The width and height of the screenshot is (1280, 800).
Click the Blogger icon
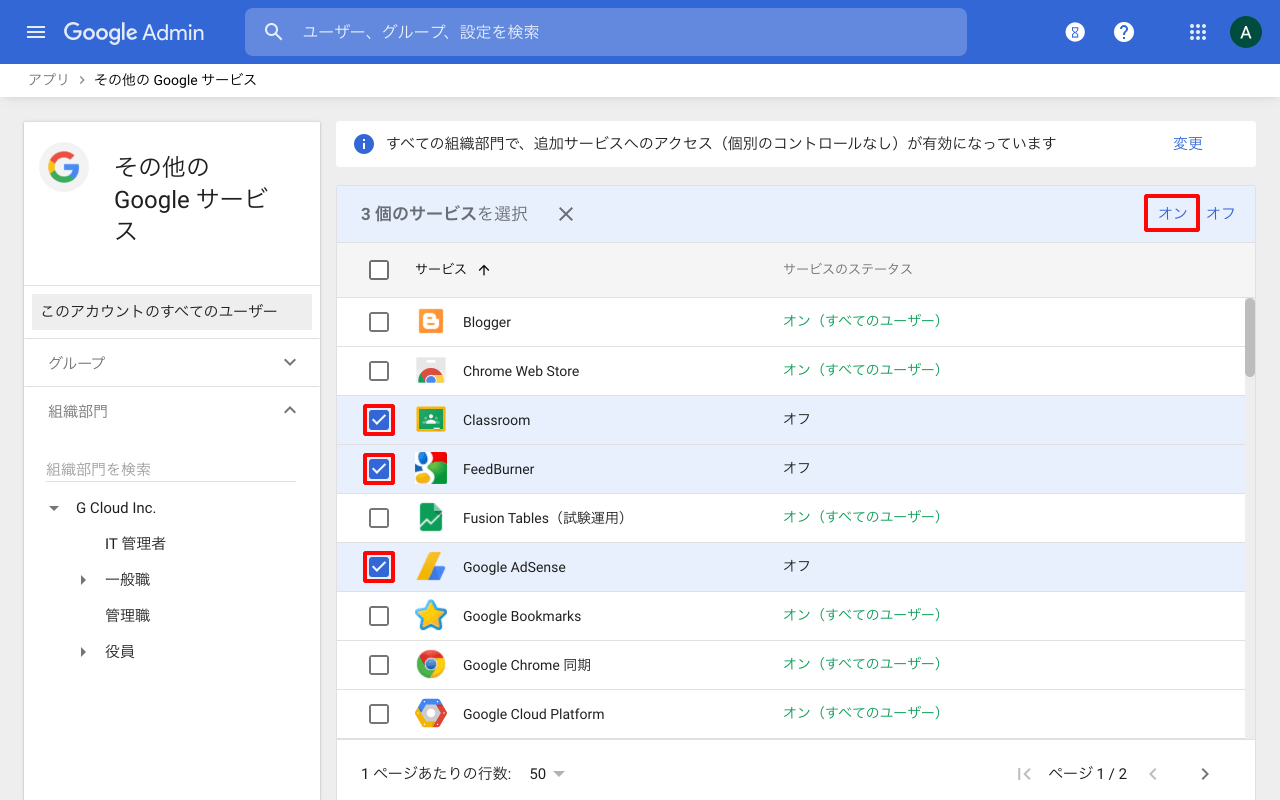[x=431, y=322]
